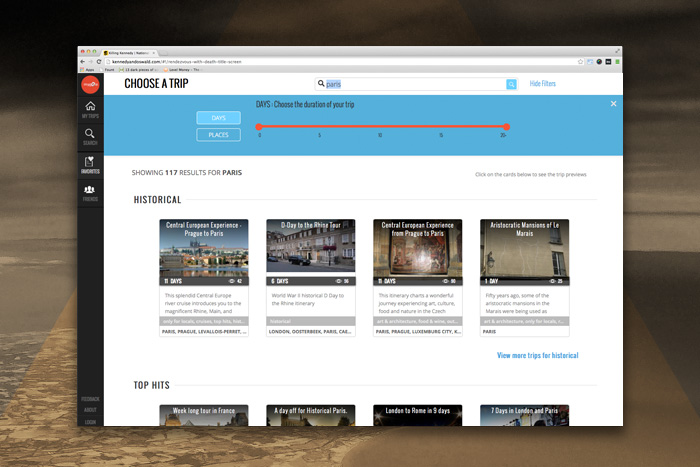Click the views eye icon on D-Day card
The width and height of the screenshot is (700, 467).
[x=338, y=281]
